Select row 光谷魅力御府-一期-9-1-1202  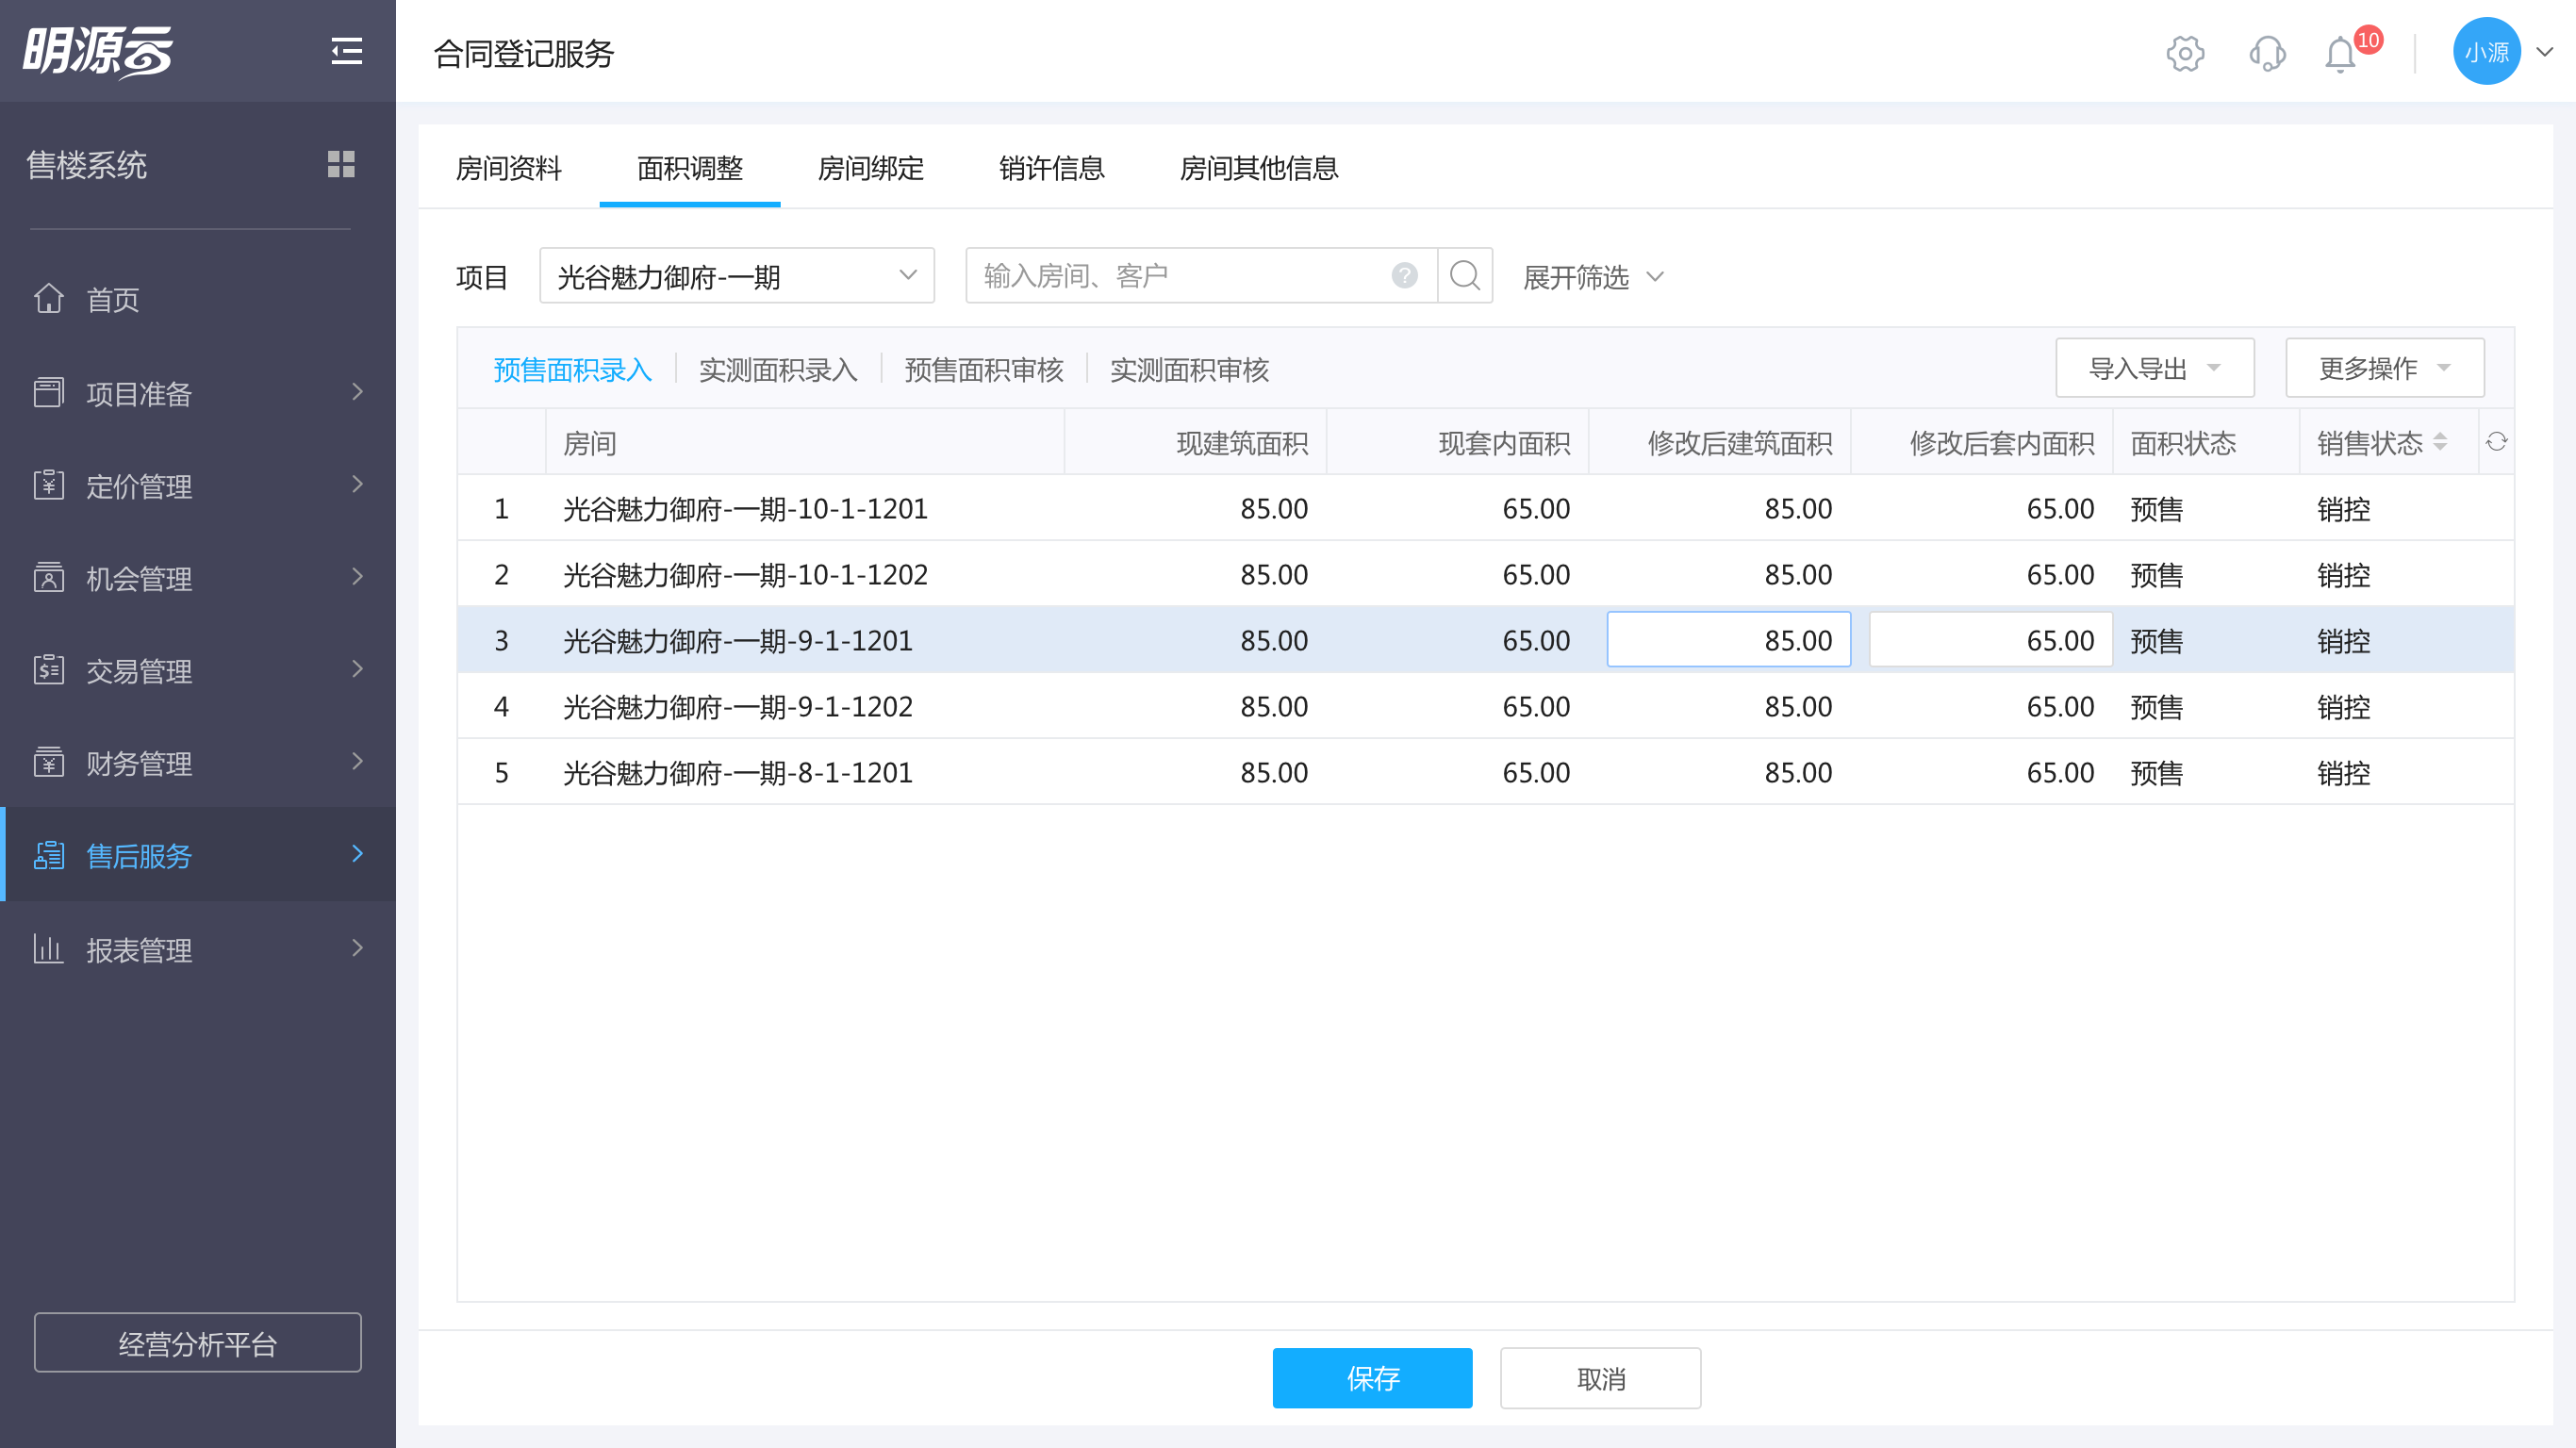(1486, 706)
